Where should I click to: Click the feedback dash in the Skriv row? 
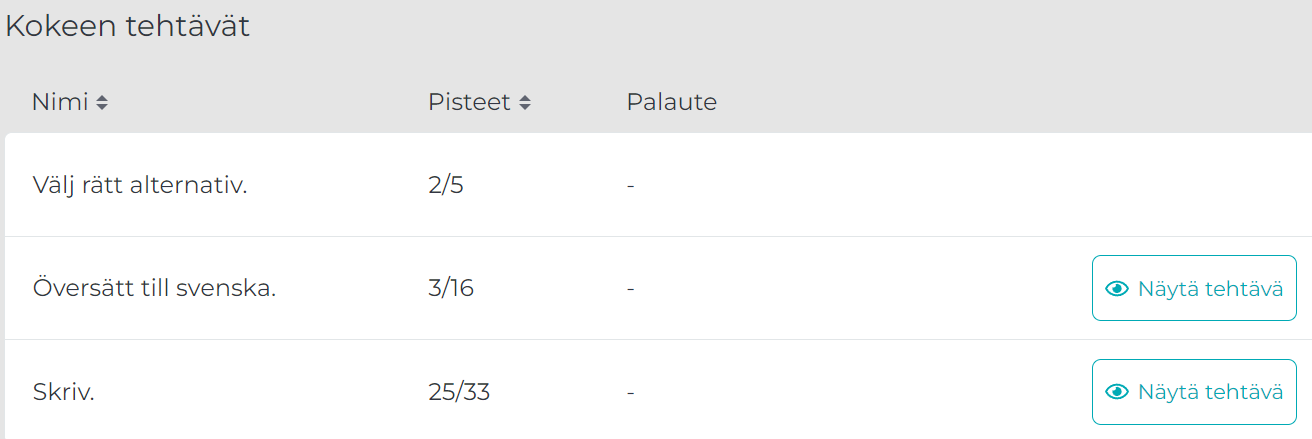(x=631, y=393)
